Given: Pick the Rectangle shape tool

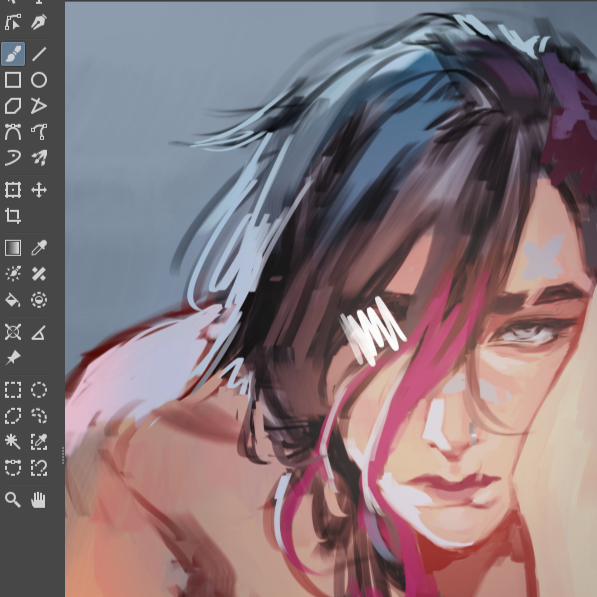Looking at the screenshot, I should coord(13,80).
